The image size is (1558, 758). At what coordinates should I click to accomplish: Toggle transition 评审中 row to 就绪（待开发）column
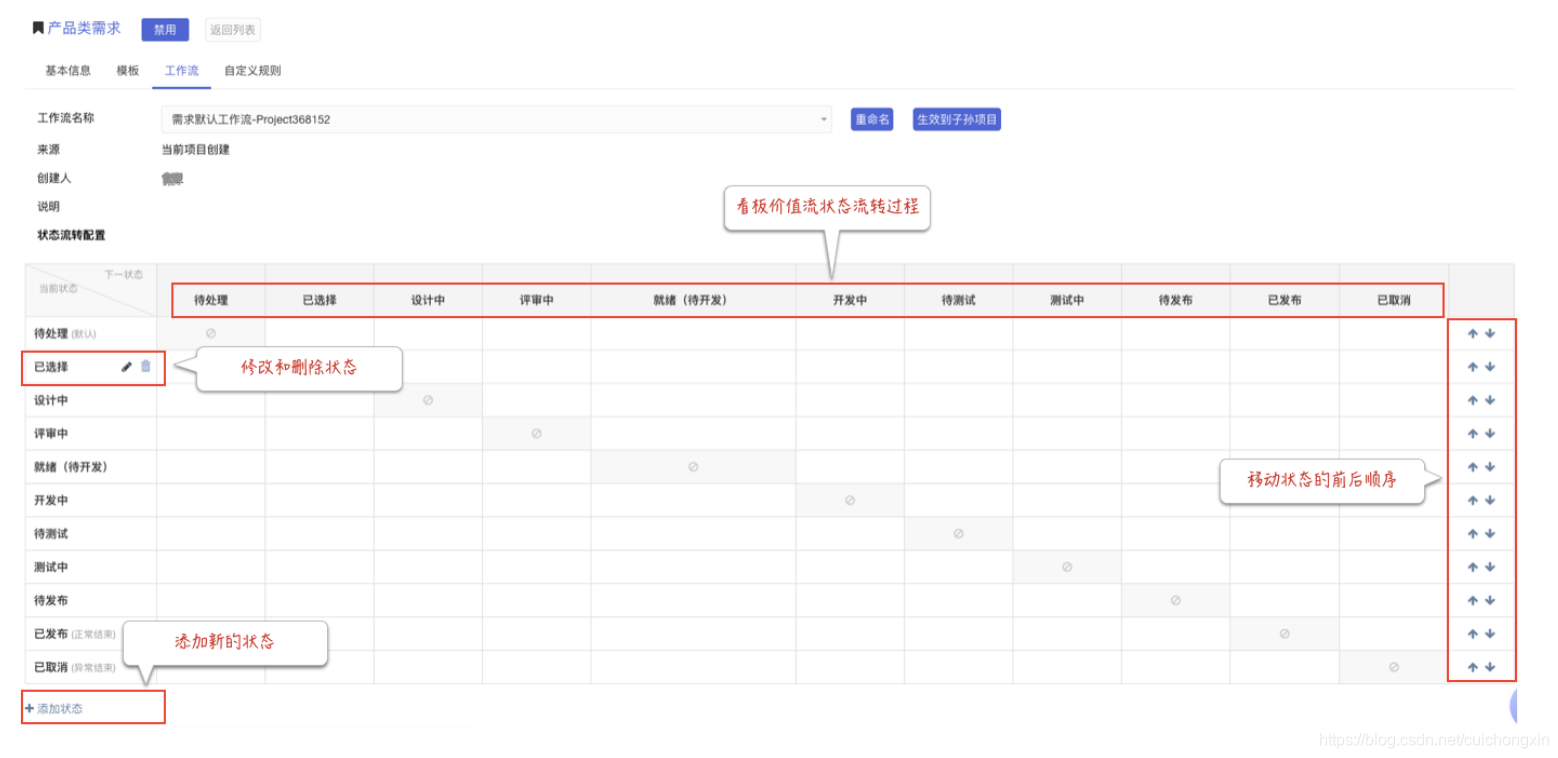point(693,434)
